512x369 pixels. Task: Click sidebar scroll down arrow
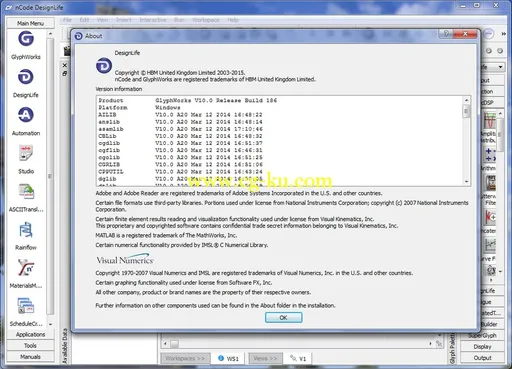click(50, 324)
